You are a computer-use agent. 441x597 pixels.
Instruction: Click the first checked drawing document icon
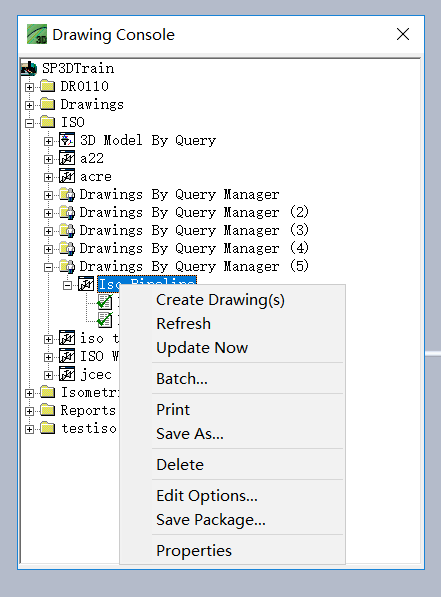tap(105, 302)
